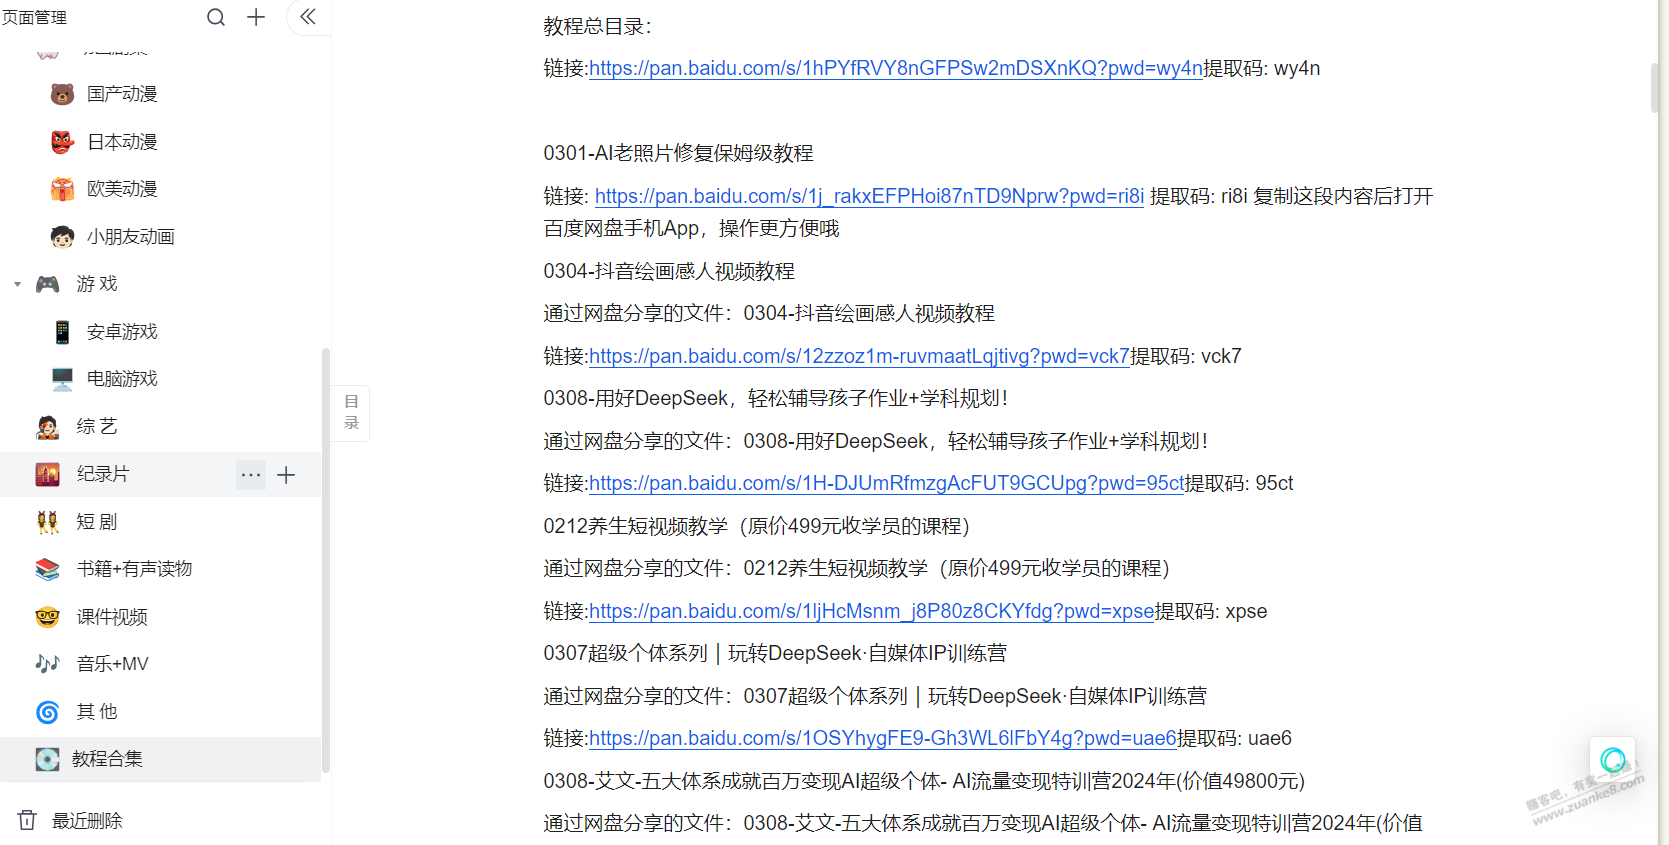Click the sidebar vertical scrollbar
The width and height of the screenshot is (1669, 845).
325,560
